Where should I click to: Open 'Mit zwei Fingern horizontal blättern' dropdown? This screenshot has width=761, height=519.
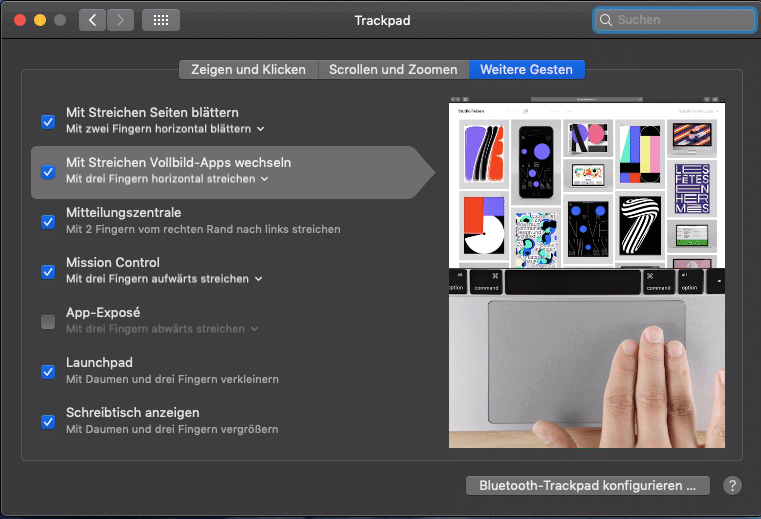[165, 129]
